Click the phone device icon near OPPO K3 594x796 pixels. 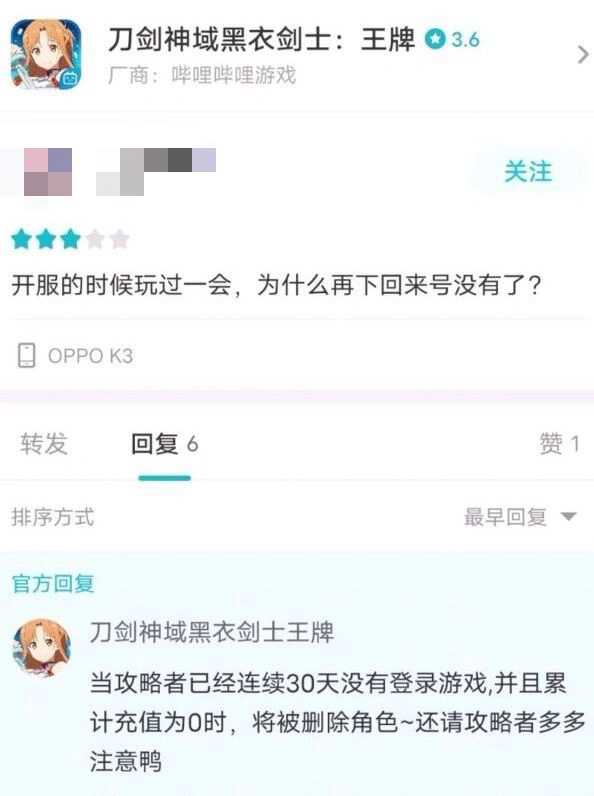click(26, 355)
